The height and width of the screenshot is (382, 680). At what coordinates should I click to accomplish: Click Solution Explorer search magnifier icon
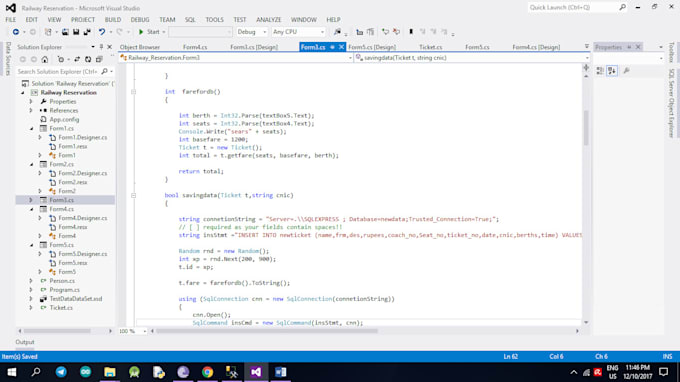click(x=105, y=72)
